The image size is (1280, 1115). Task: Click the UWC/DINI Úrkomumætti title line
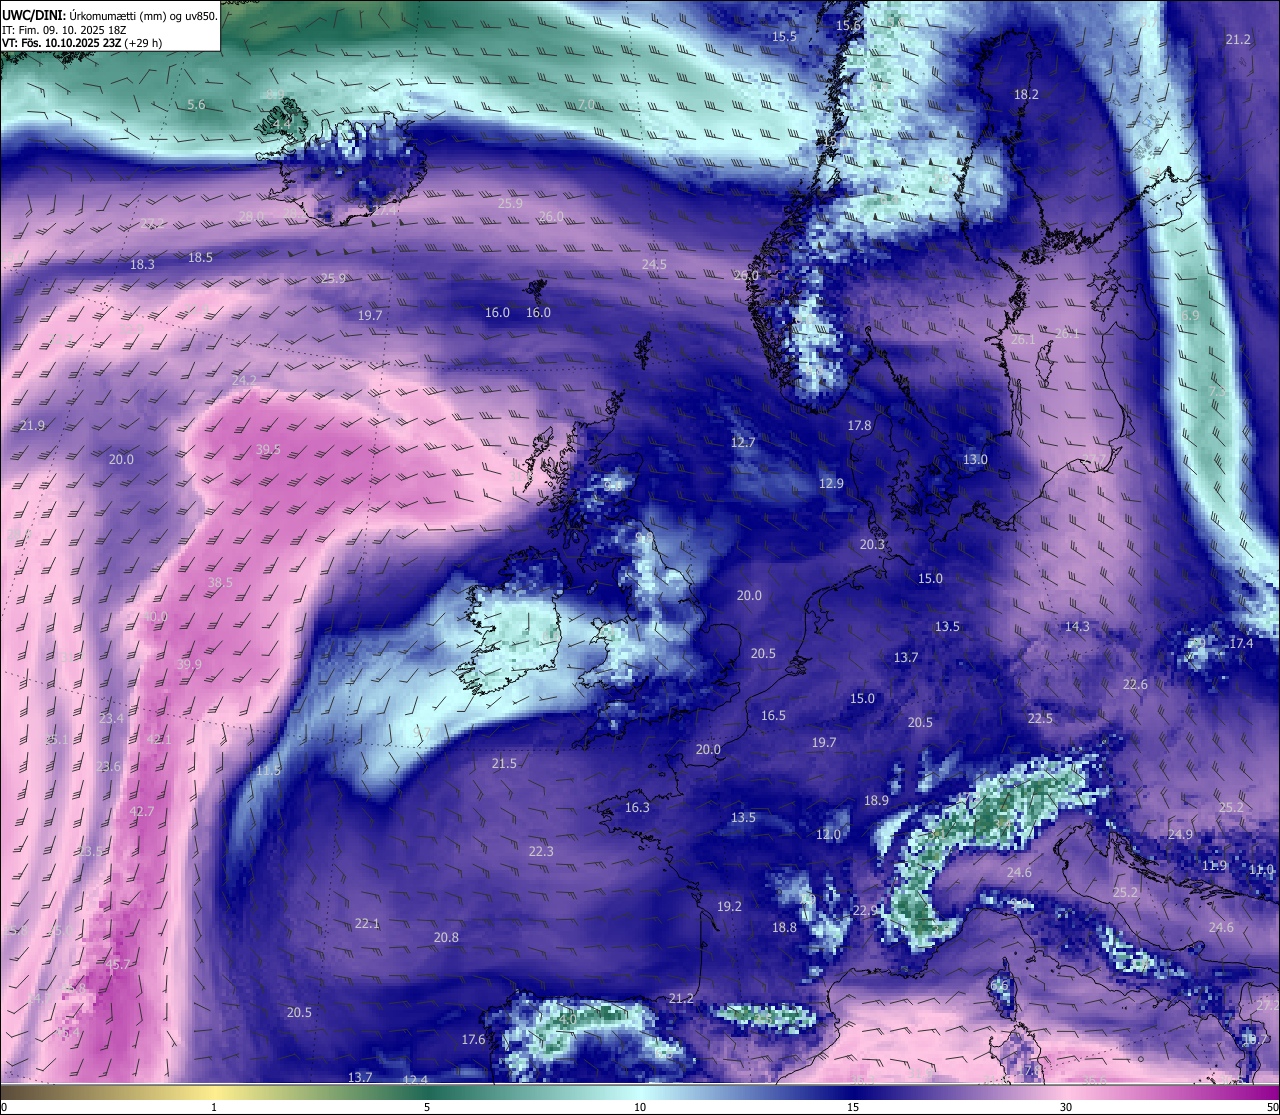coord(110,16)
